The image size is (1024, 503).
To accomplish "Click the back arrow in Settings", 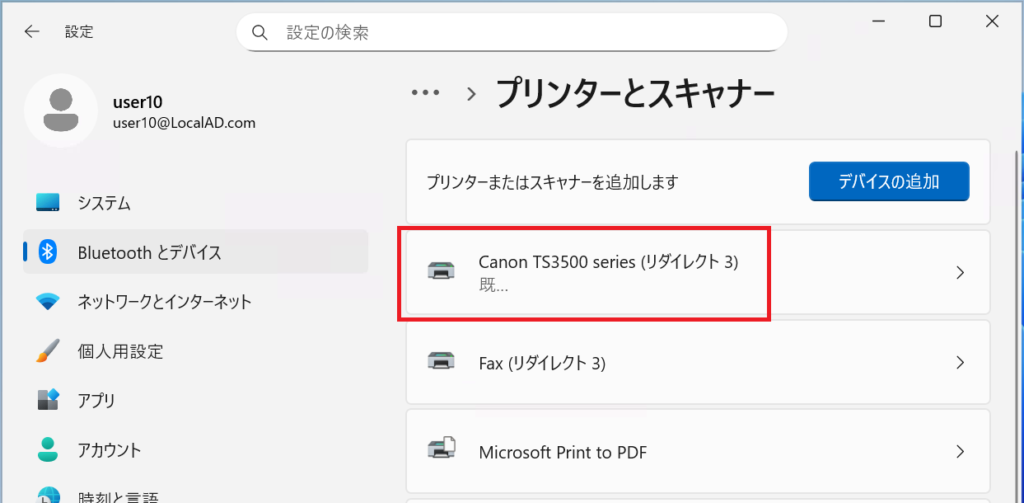I will click(32, 32).
